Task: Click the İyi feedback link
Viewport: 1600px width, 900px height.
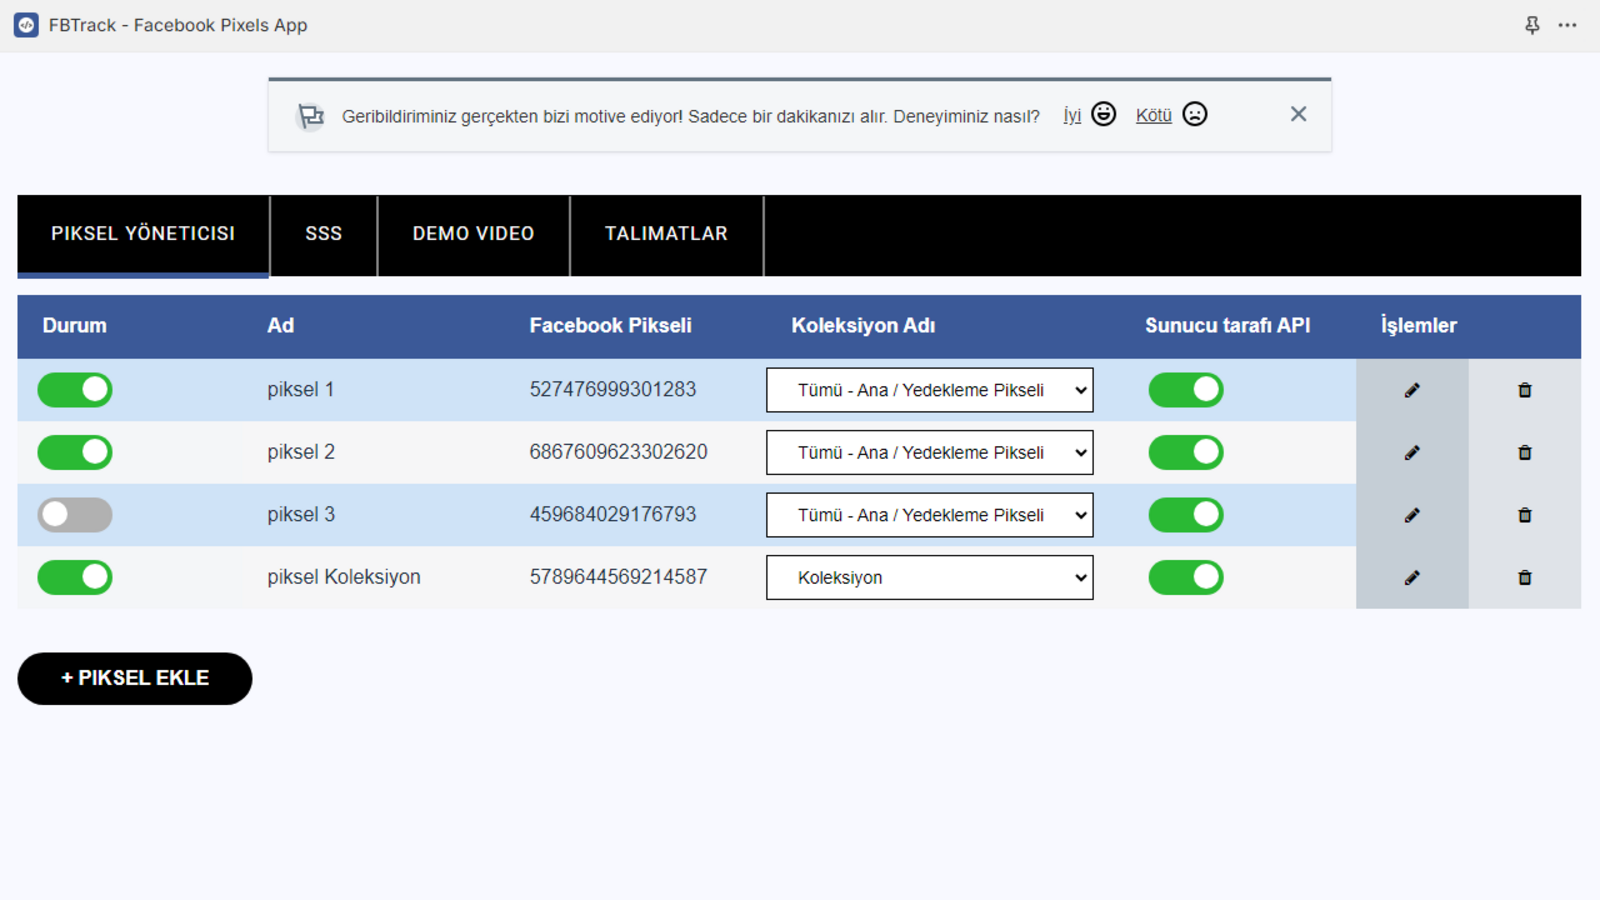Action: [1072, 115]
